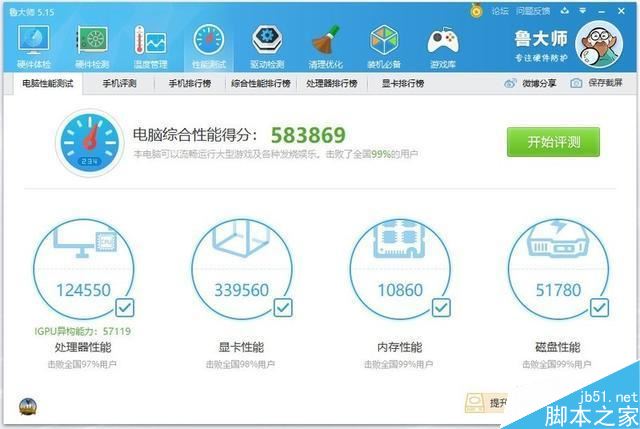The image size is (640, 429).
Task: Open the 清理优化 cleanup broom icon
Action: click(x=325, y=46)
